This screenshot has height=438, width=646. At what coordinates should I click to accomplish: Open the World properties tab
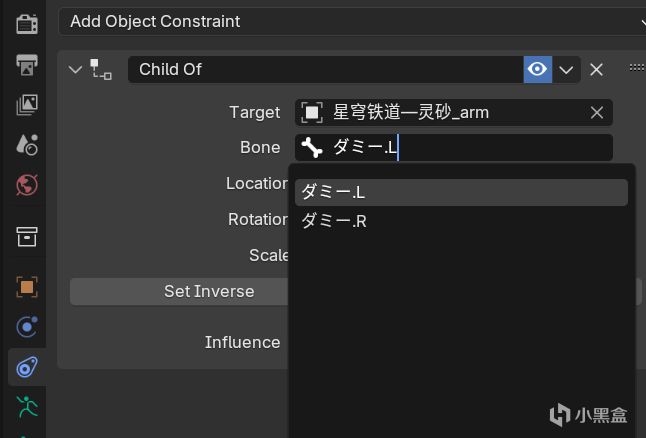26,185
